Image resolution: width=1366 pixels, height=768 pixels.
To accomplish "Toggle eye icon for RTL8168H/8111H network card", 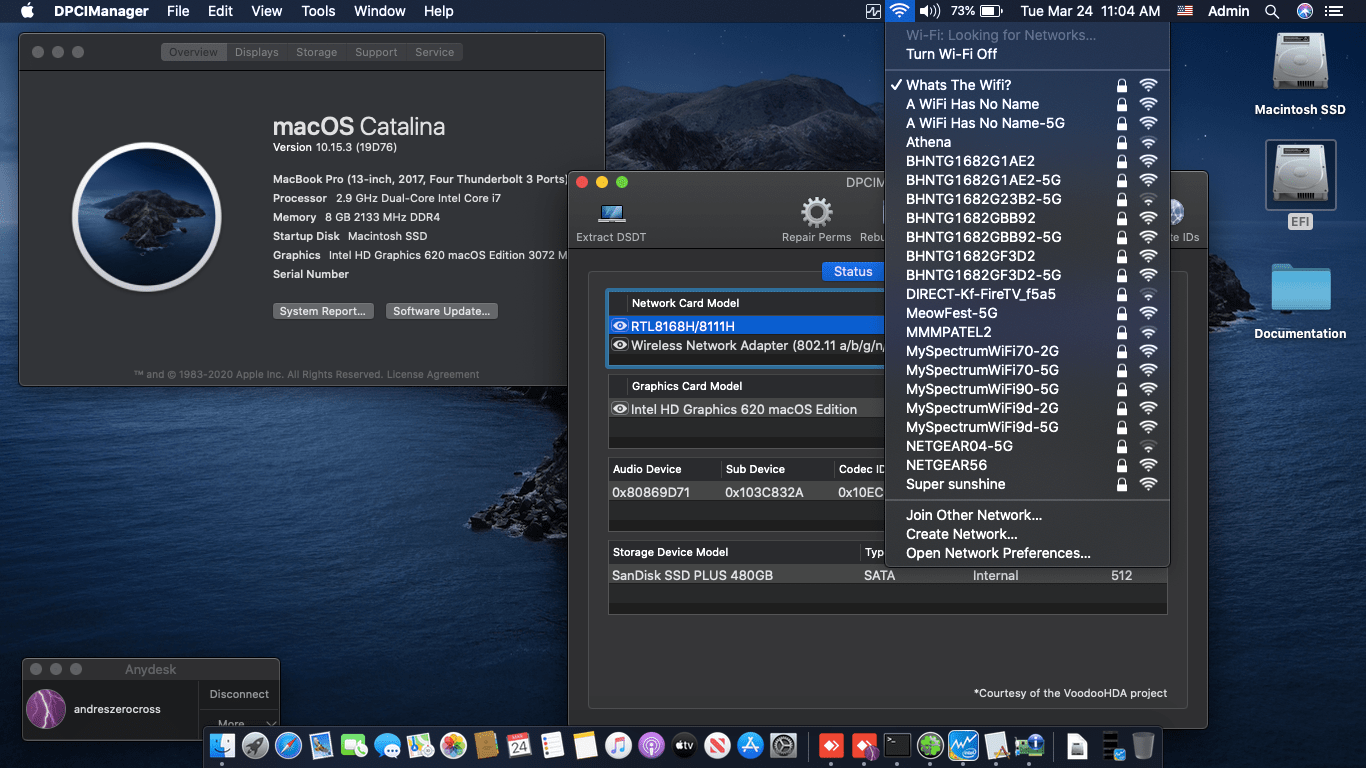I will 620,326.
